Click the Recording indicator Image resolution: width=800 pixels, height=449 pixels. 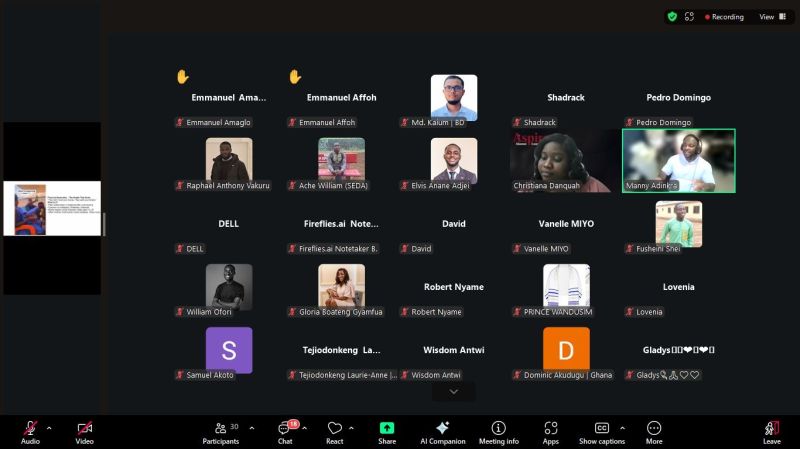pyautogui.click(x=724, y=17)
